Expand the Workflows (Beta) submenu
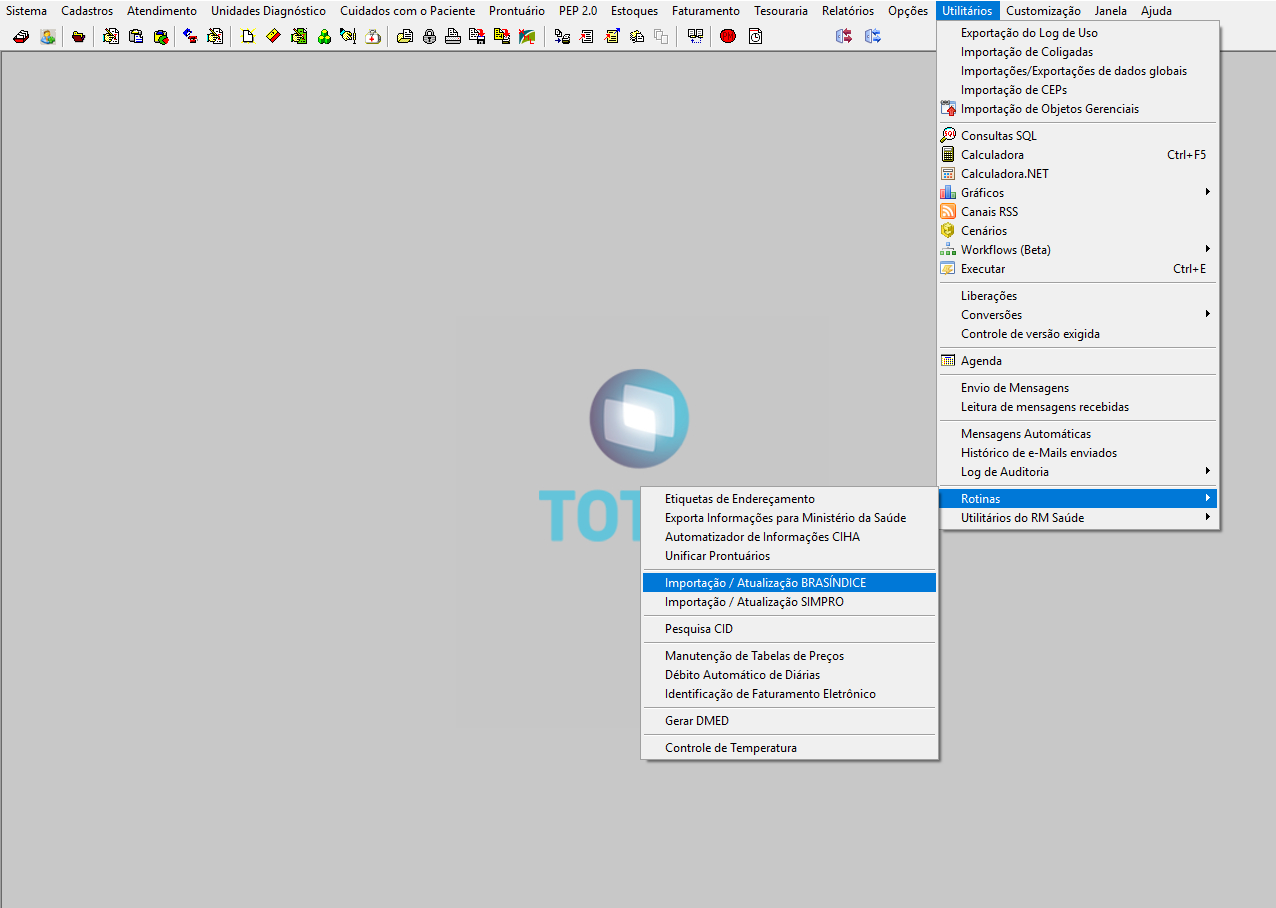This screenshot has width=1276, height=908. (x=1078, y=250)
